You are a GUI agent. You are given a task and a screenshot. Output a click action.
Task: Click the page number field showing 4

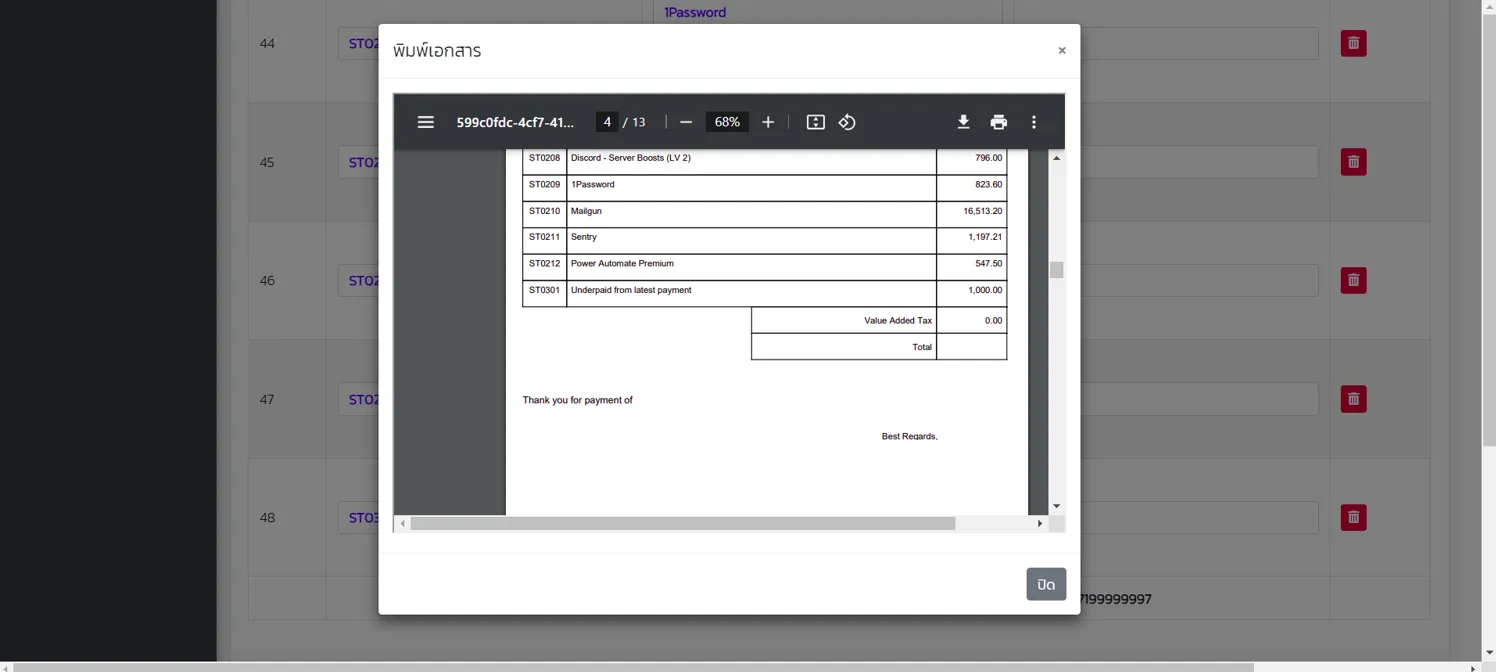tap(607, 122)
